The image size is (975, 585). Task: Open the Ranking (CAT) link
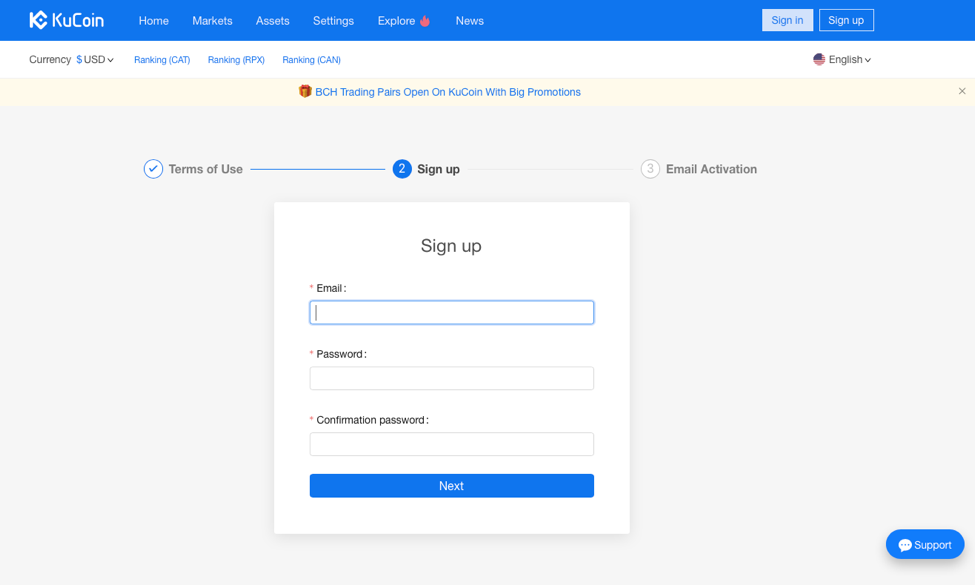[x=162, y=60]
